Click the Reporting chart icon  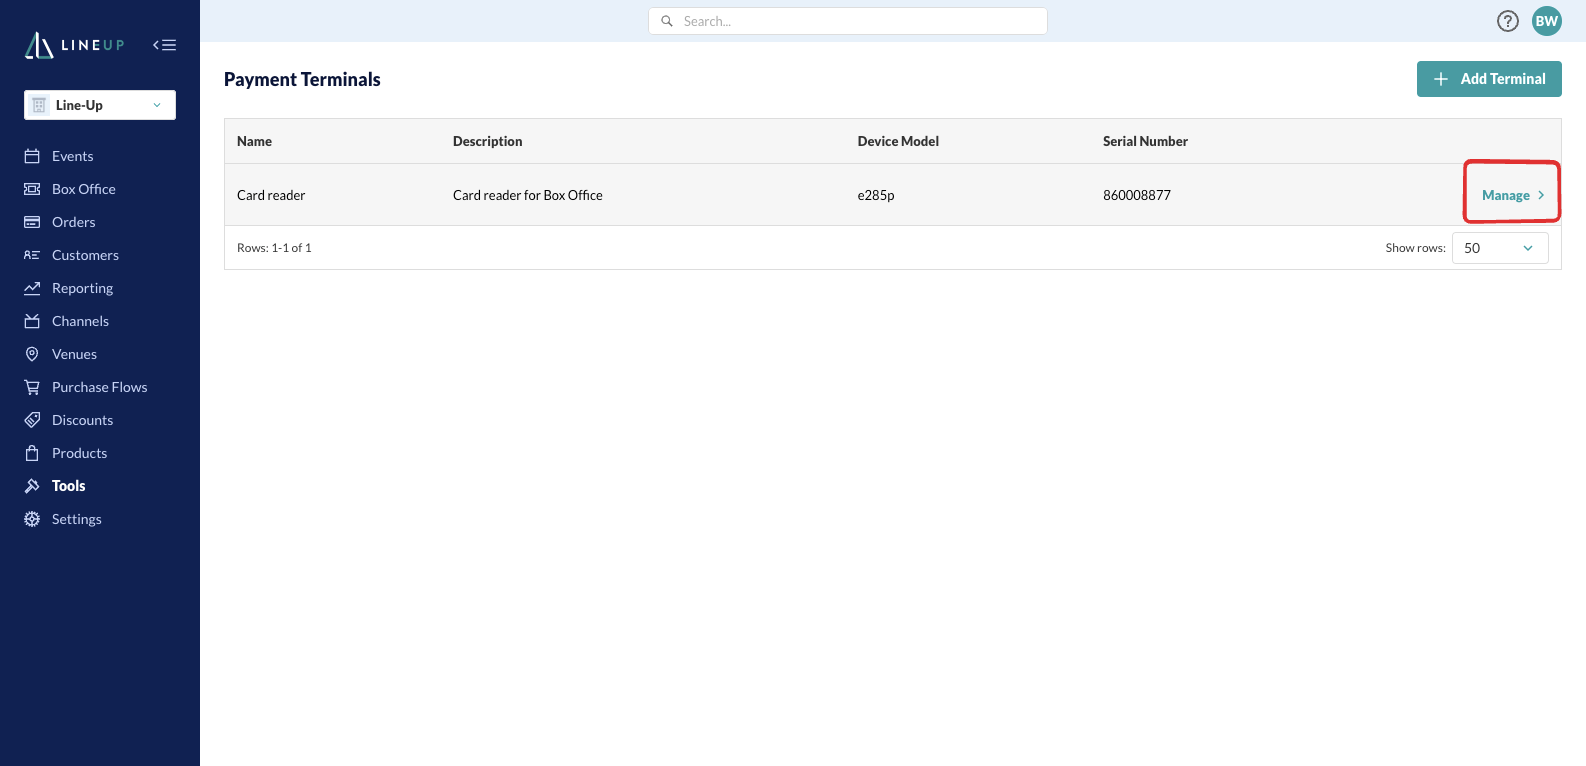click(x=32, y=288)
